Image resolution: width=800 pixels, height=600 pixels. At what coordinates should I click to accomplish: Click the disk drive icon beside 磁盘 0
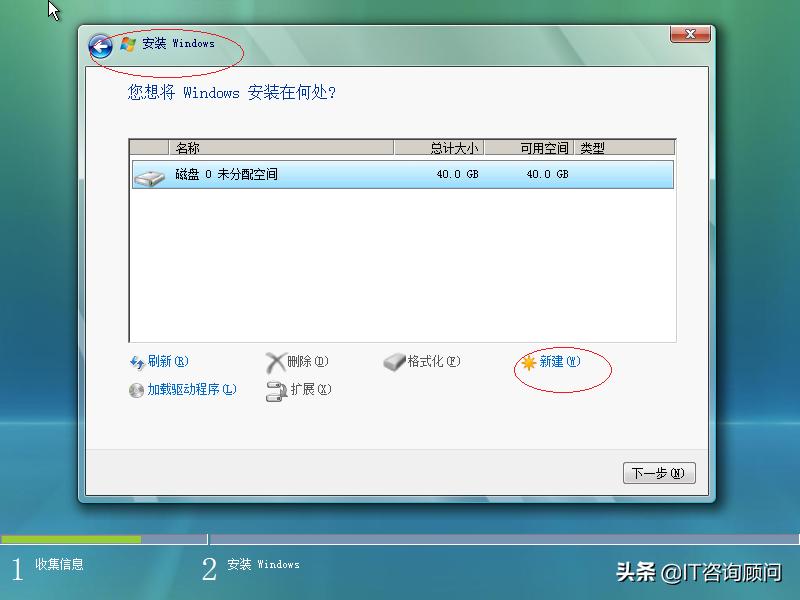pyautogui.click(x=148, y=174)
